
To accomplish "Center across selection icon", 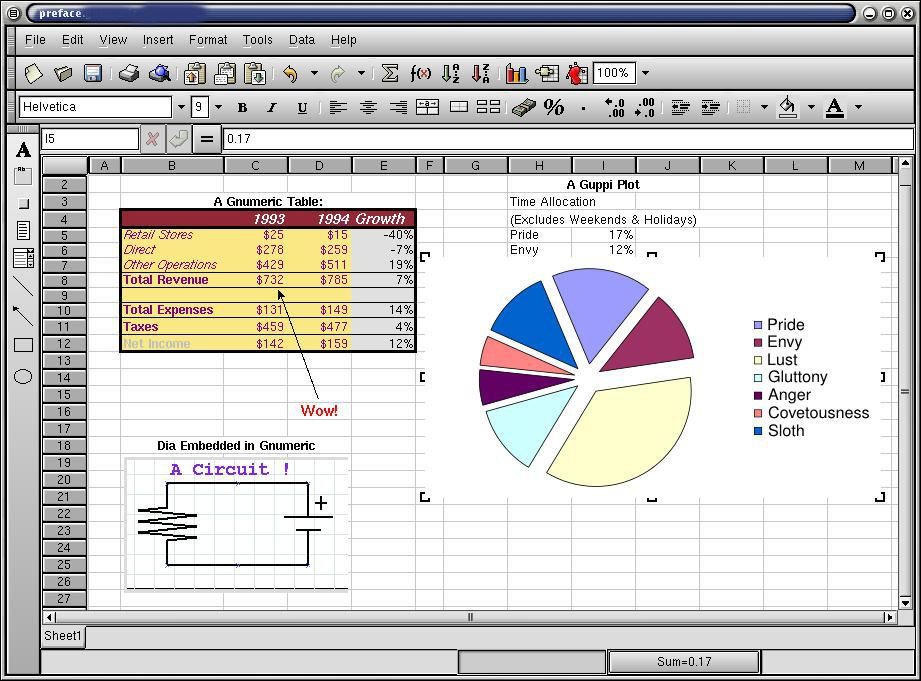I will 427,107.
